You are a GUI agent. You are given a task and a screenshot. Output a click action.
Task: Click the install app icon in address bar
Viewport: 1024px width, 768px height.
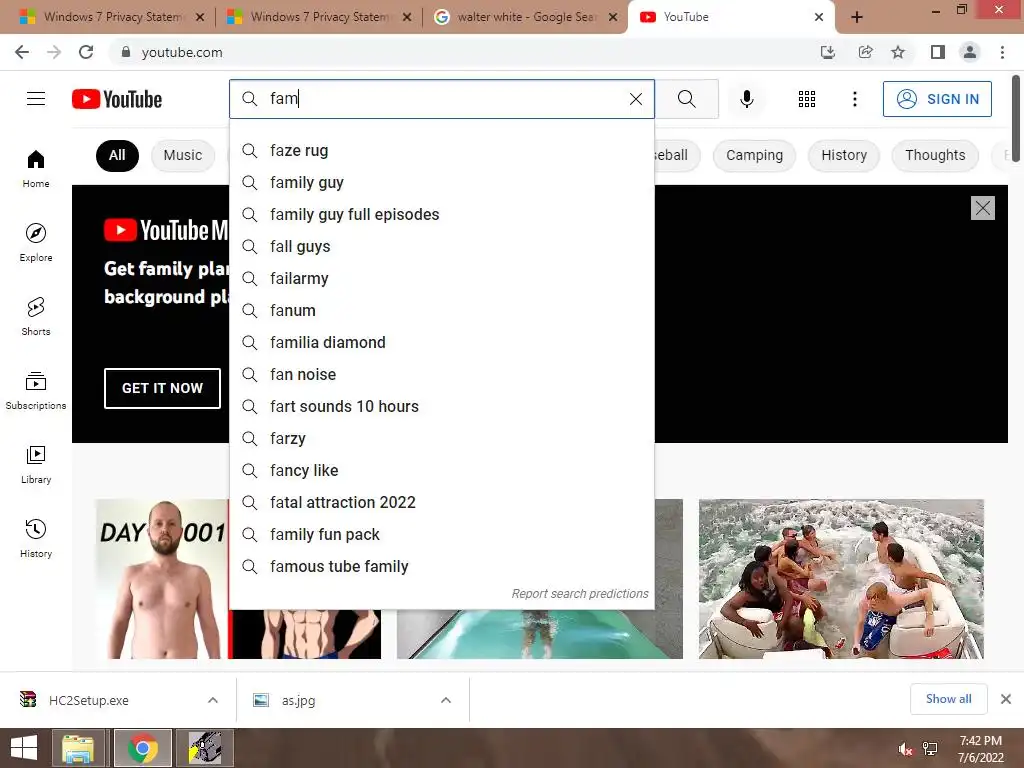[x=827, y=52]
